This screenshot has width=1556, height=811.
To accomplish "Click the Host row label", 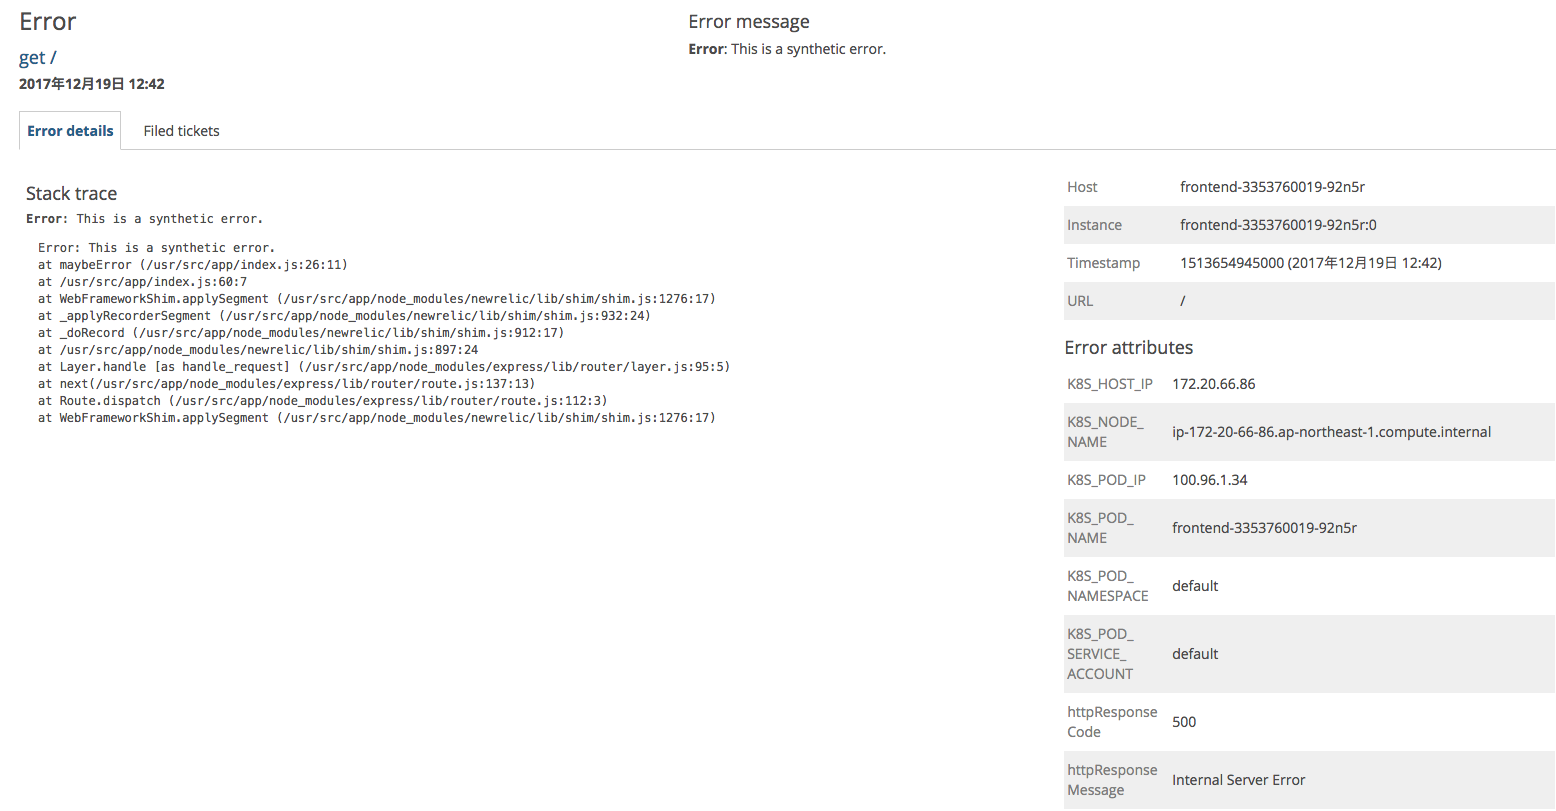I will pyautogui.click(x=1082, y=187).
